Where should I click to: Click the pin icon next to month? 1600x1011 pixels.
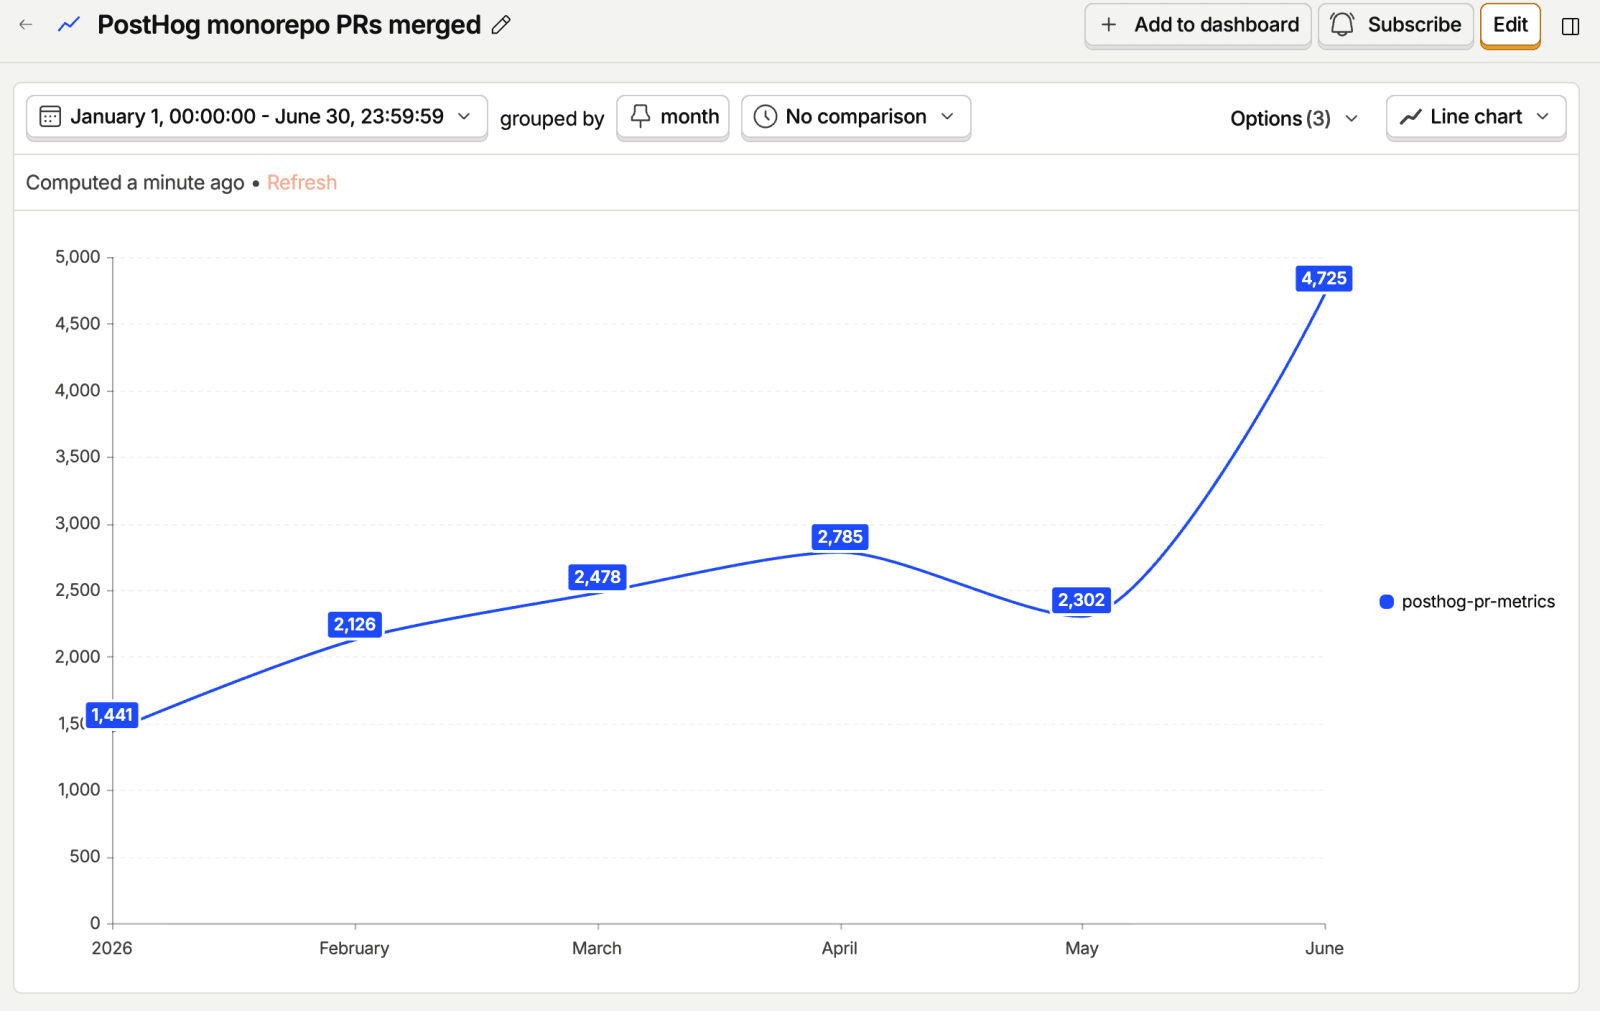coord(641,116)
